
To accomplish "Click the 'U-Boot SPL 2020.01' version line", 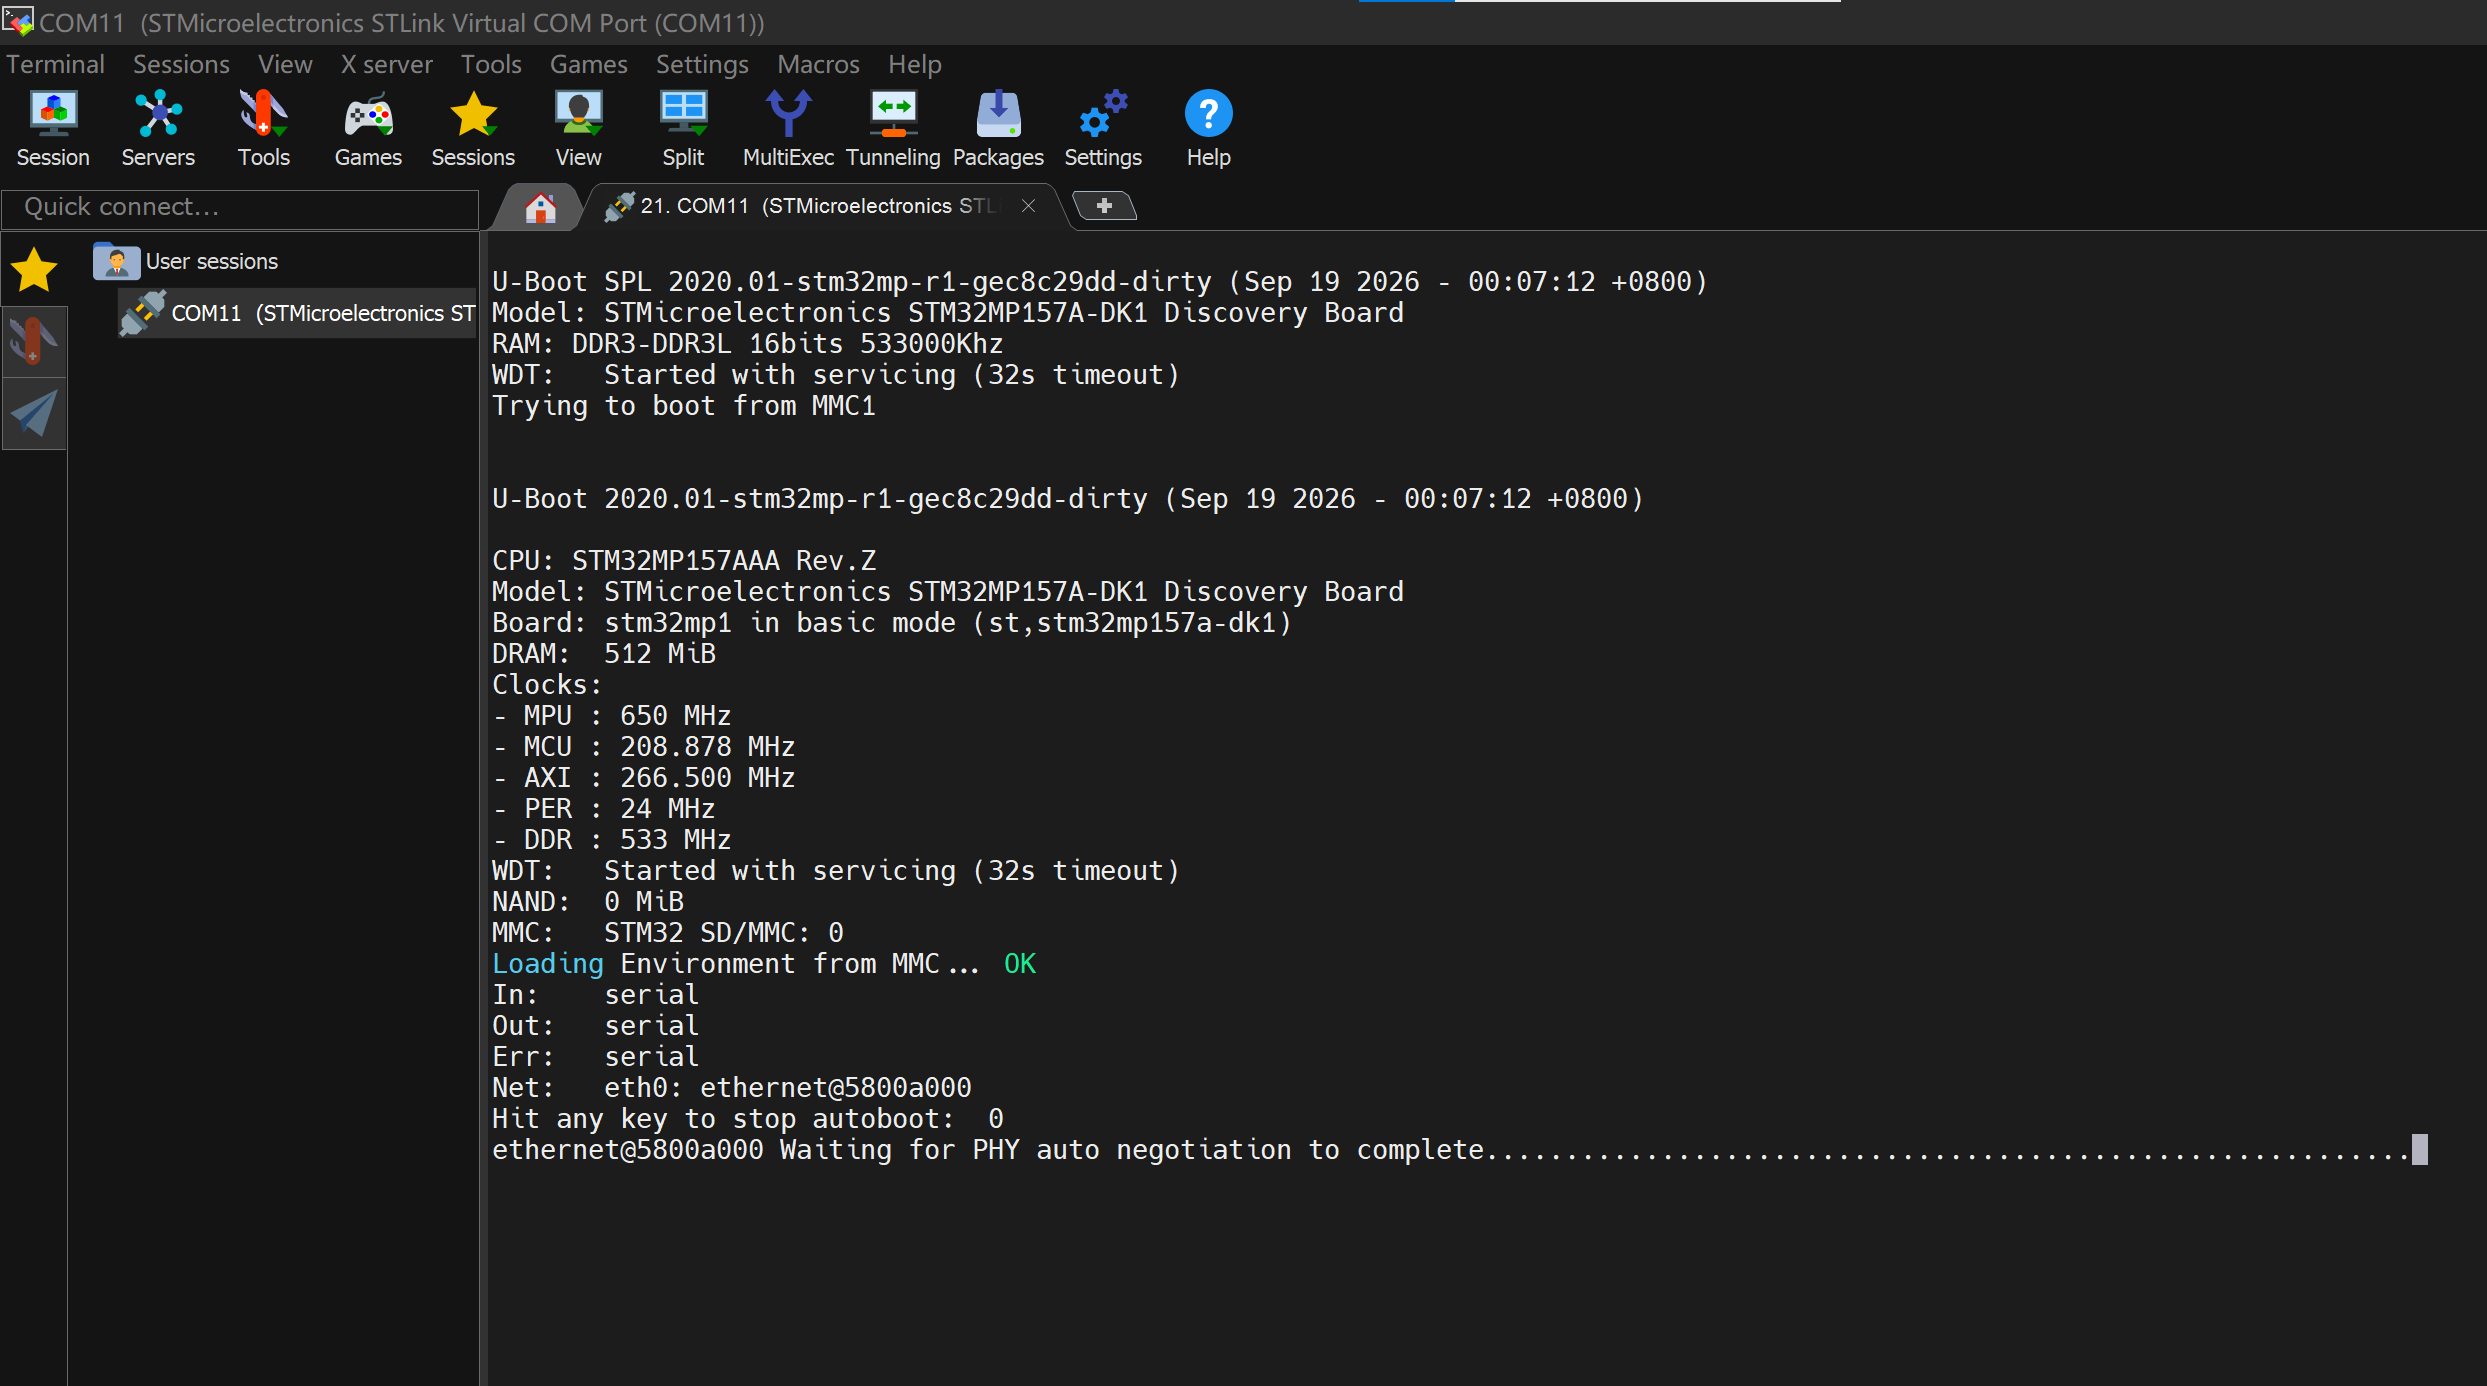I will coord(1100,282).
